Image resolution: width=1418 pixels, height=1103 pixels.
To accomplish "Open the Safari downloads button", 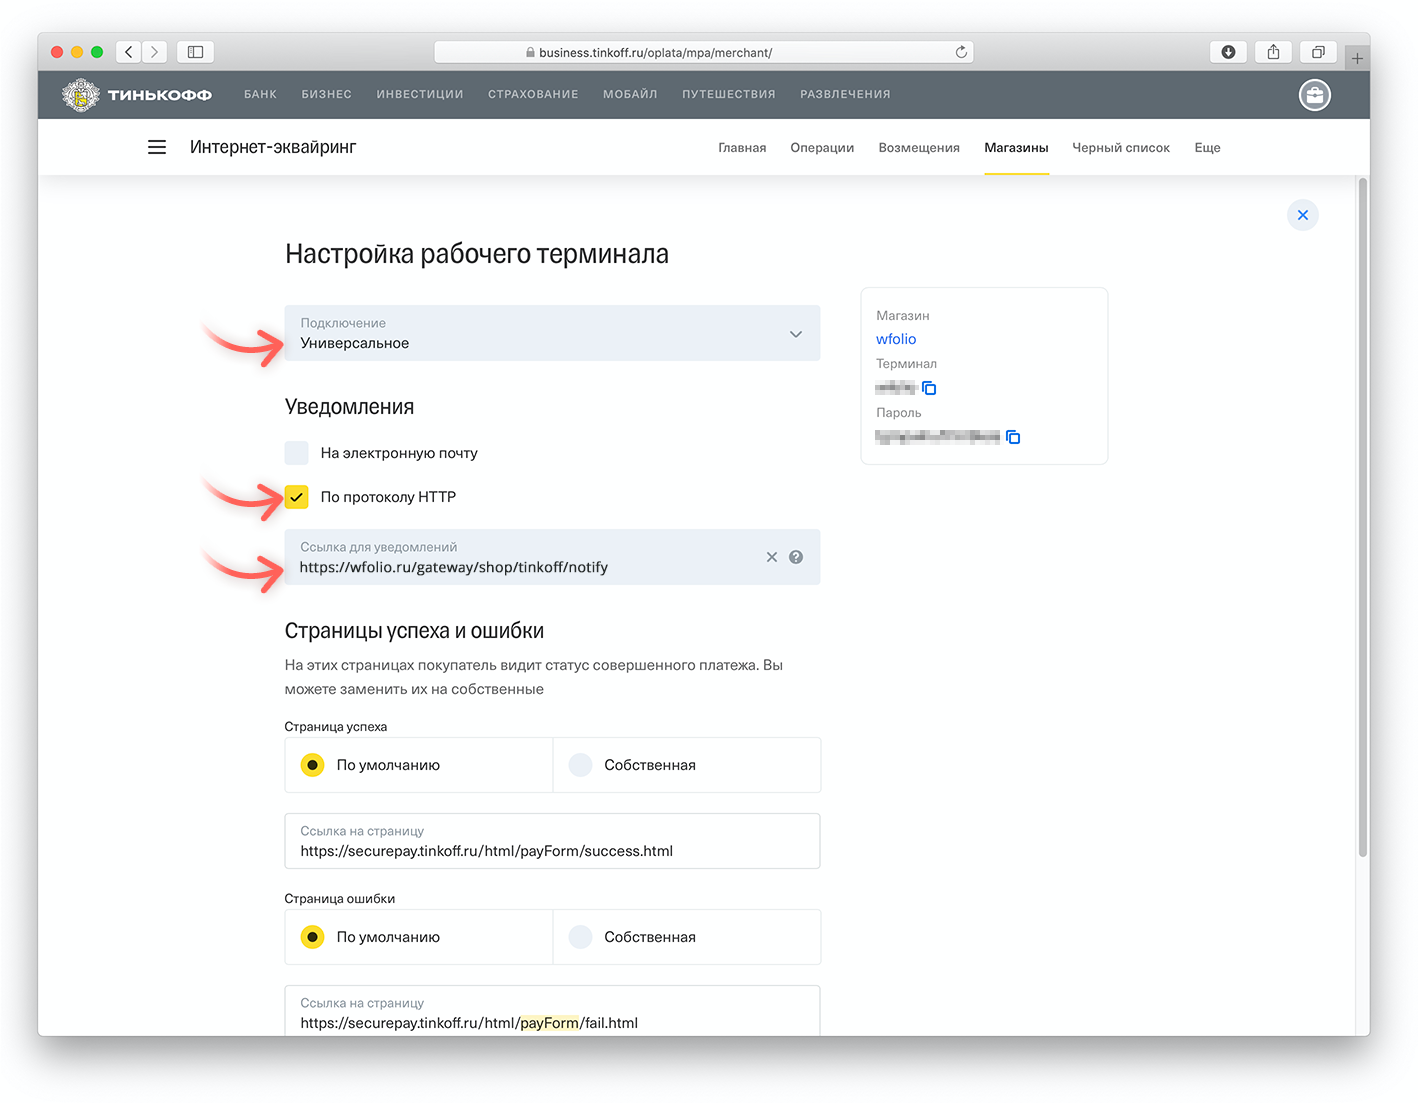I will tap(1228, 52).
